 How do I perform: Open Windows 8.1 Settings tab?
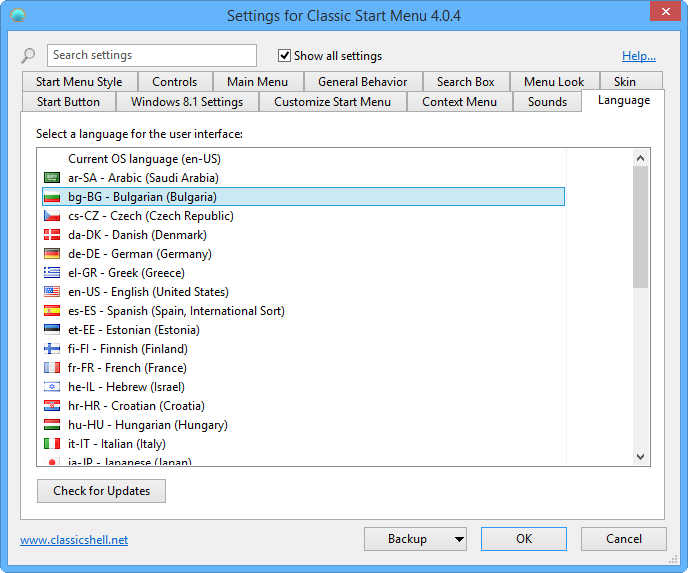point(187,102)
